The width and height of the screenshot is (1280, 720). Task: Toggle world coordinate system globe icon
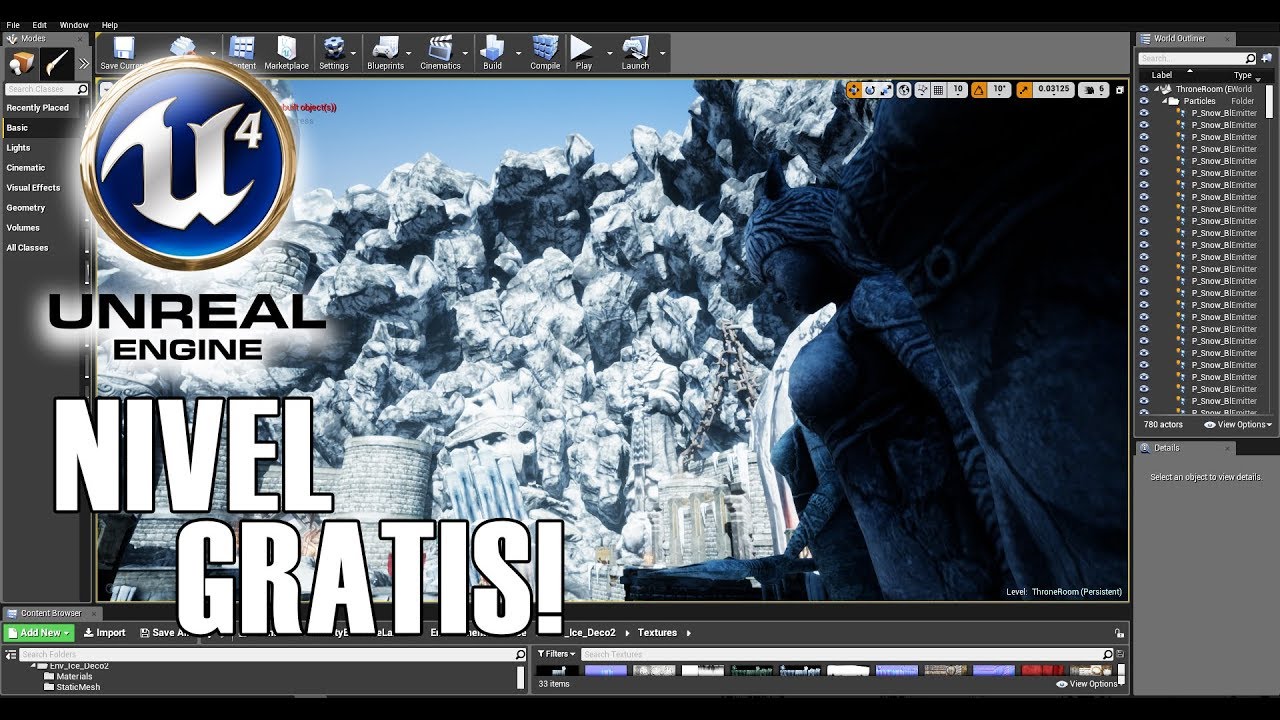904,90
